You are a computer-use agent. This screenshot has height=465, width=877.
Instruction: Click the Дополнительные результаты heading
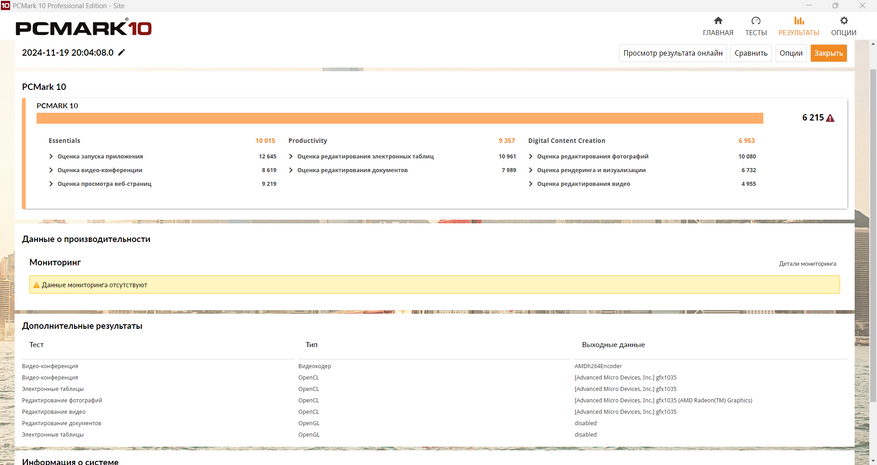click(x=82, y=326)
